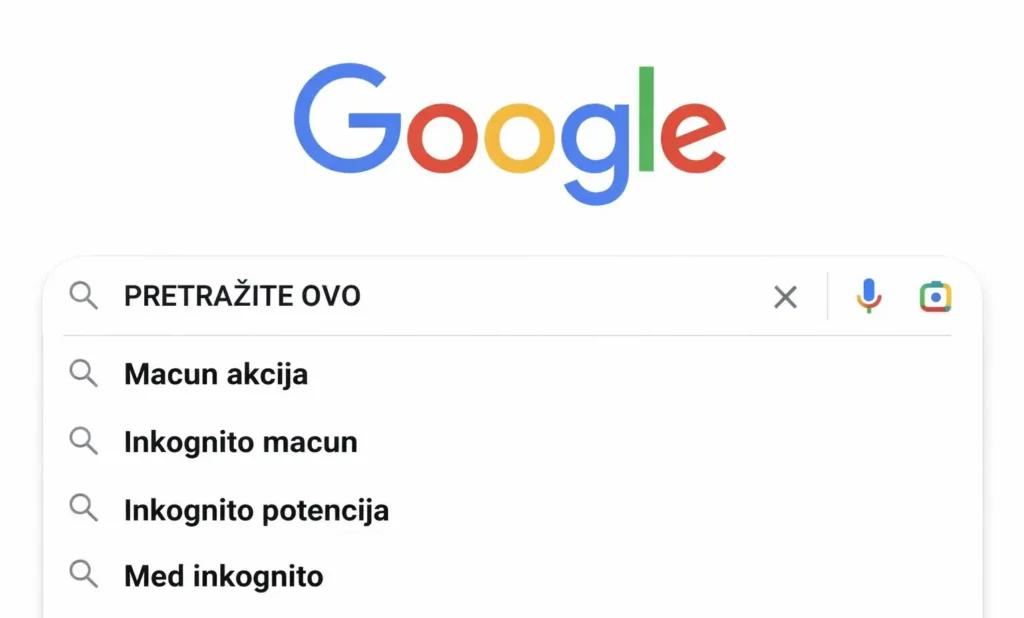Image resolution: width=1024 pixels, height=618 pixels.
Task: Click the search icon beside Macun akcija
Action: (84, 374)
